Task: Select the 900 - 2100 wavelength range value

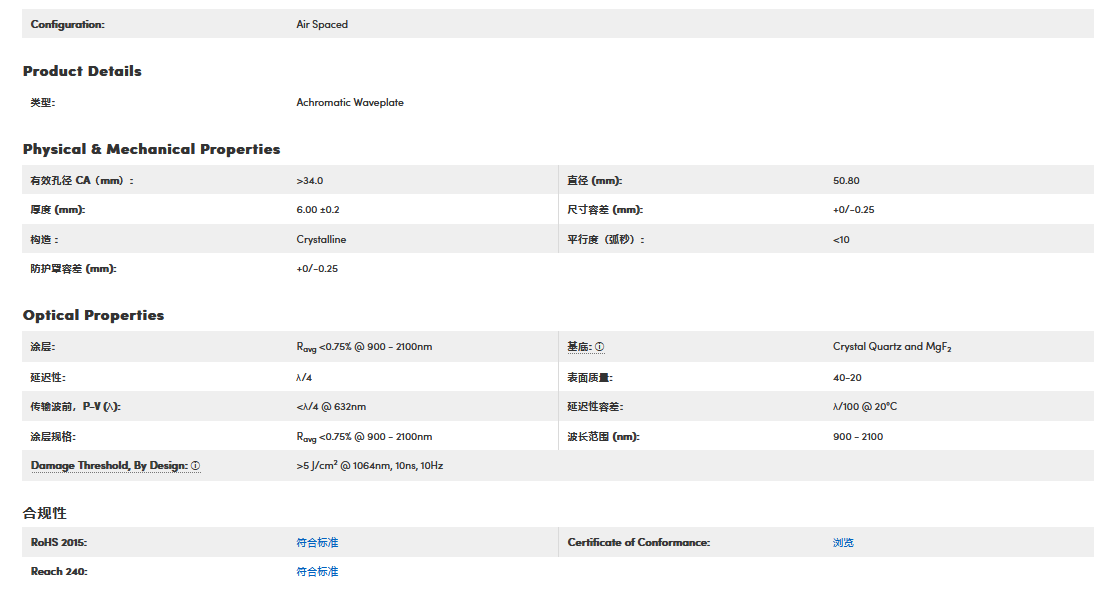Action: point(858,437)
